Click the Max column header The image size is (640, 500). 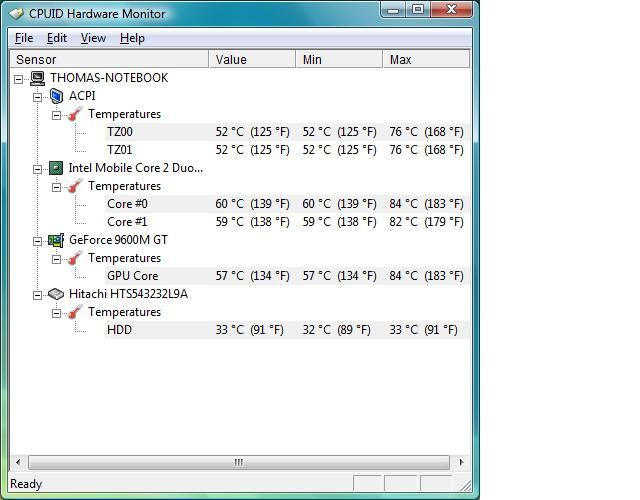click(426, 60)
